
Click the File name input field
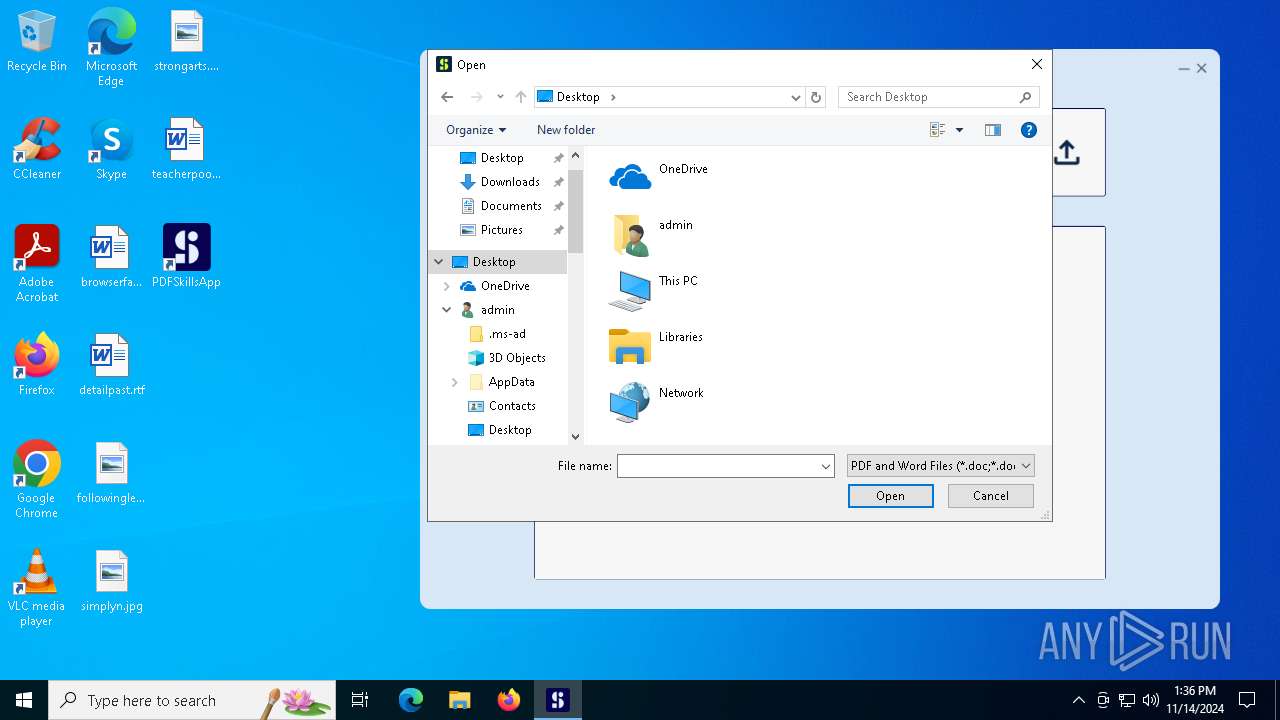718,466
